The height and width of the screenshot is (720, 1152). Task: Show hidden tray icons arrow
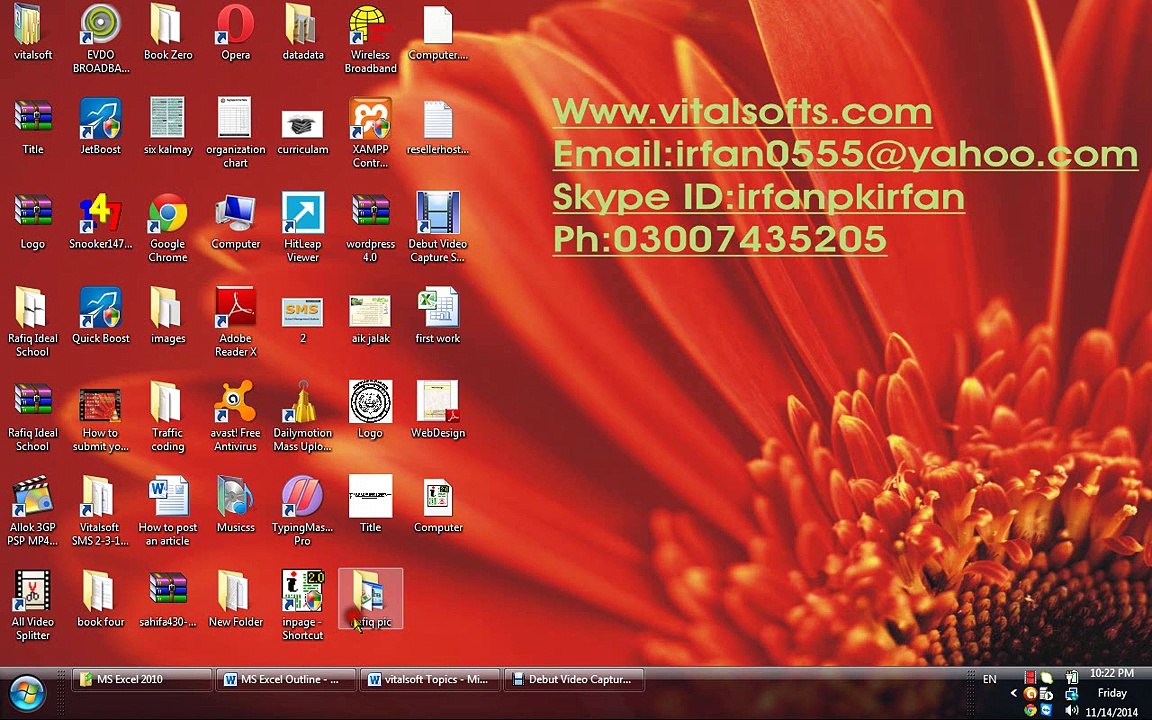pyautogui.click(x=1014, y=693)
